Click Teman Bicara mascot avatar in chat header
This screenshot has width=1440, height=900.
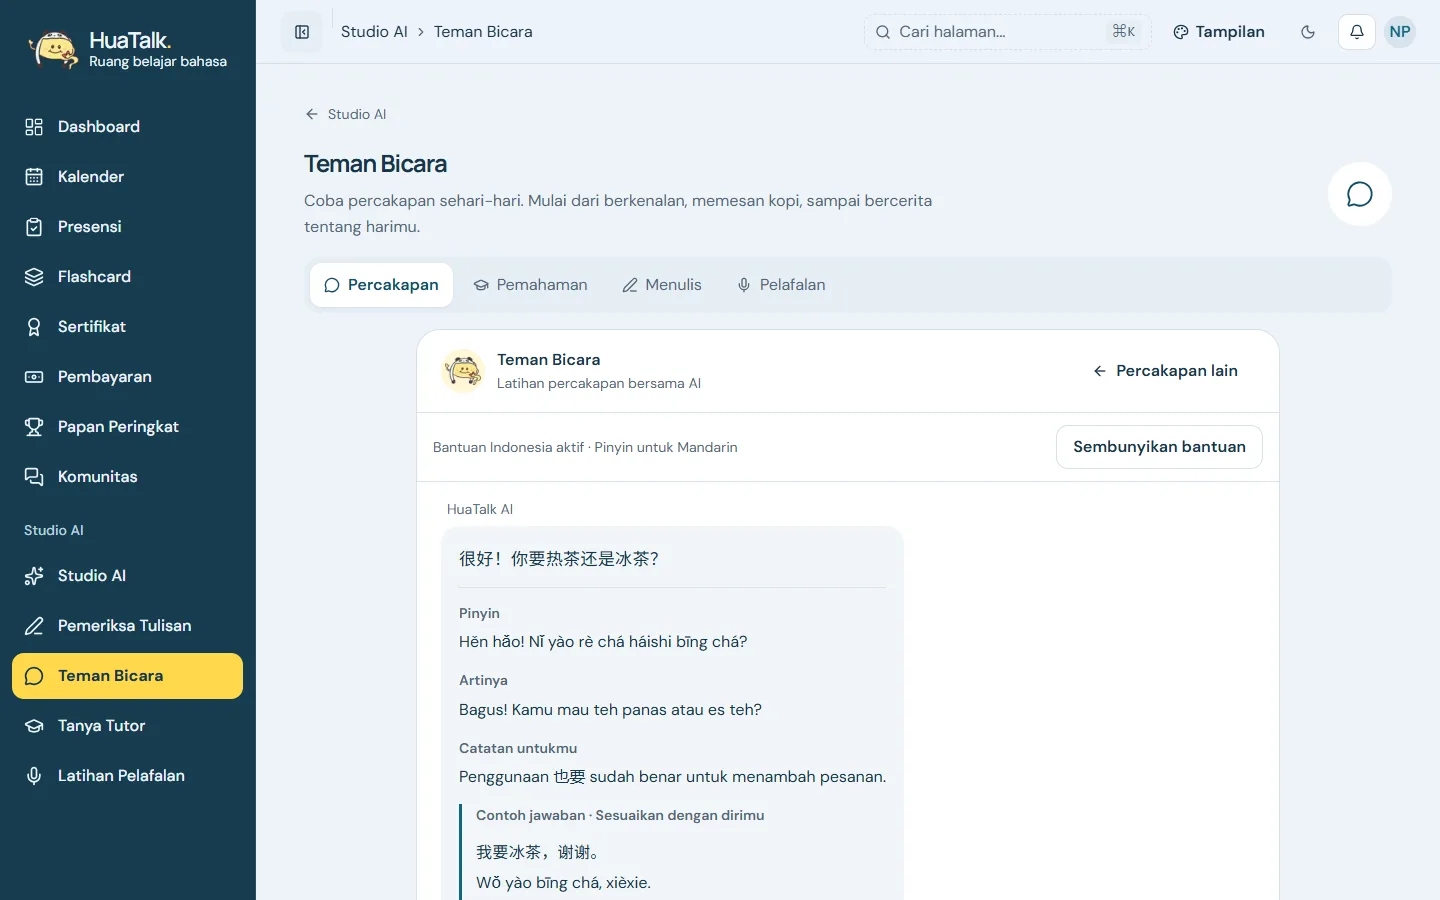(463, 371)
